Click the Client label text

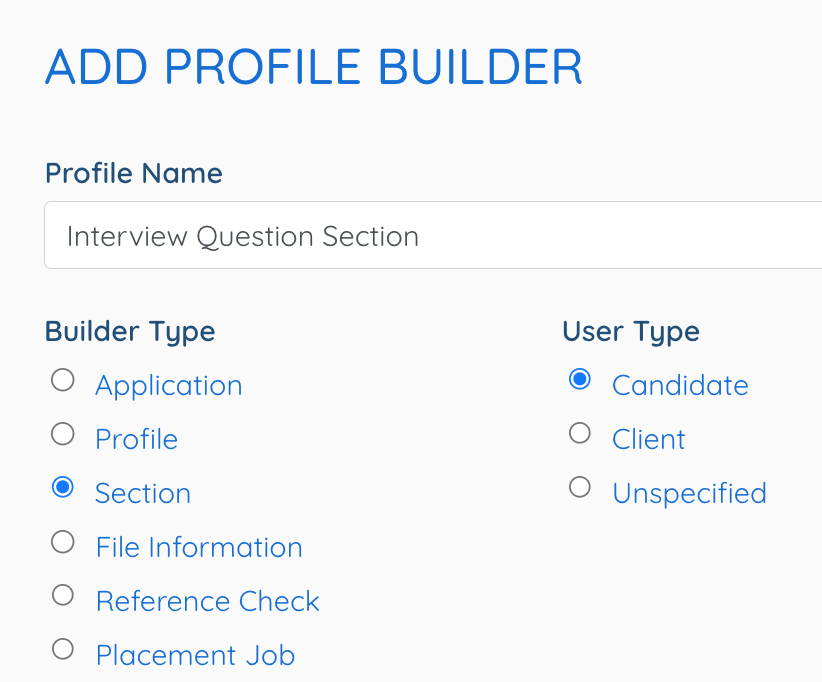[648, 439]
